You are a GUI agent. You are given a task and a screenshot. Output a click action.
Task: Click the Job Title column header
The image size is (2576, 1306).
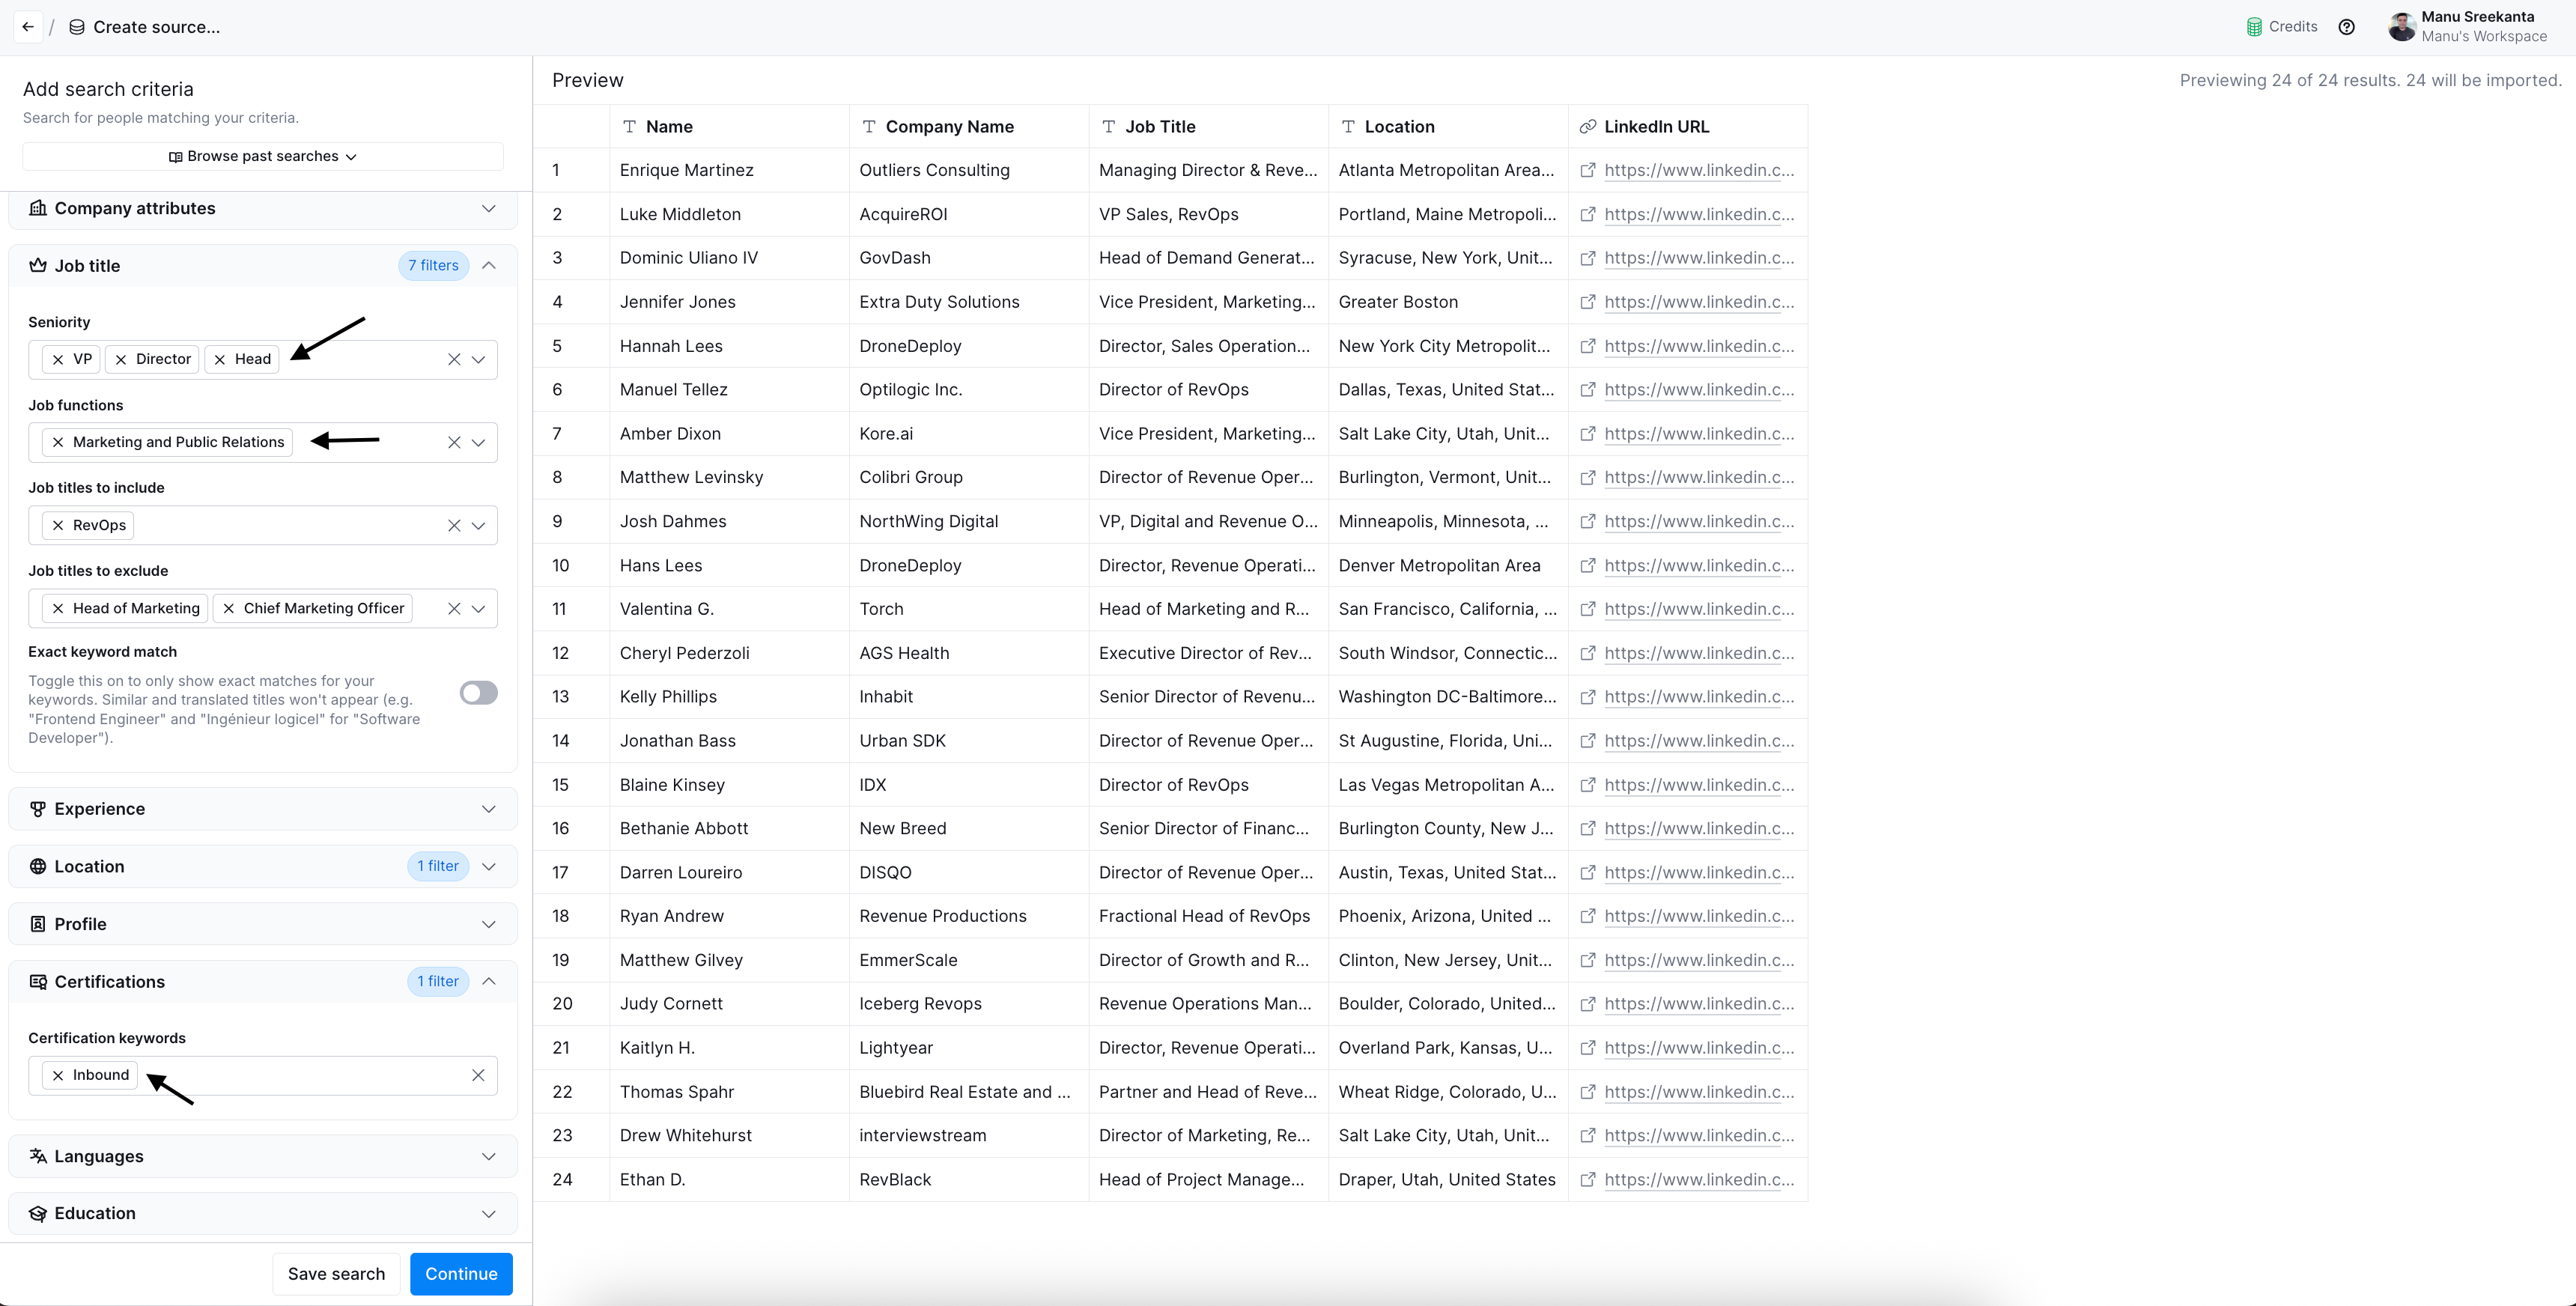[x=1160, y=127]
